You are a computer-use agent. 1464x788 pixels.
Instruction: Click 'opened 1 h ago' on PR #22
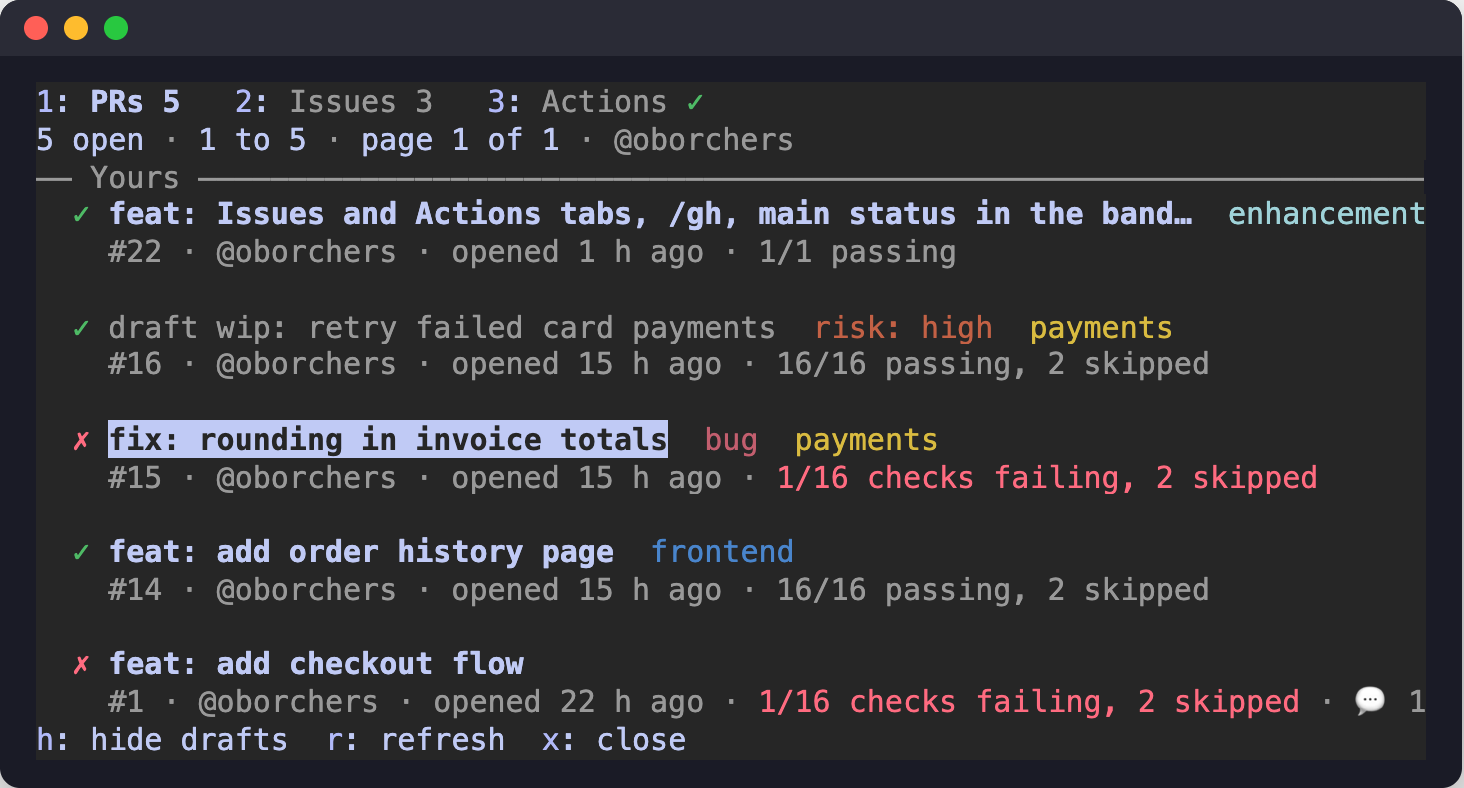[577, 252]
